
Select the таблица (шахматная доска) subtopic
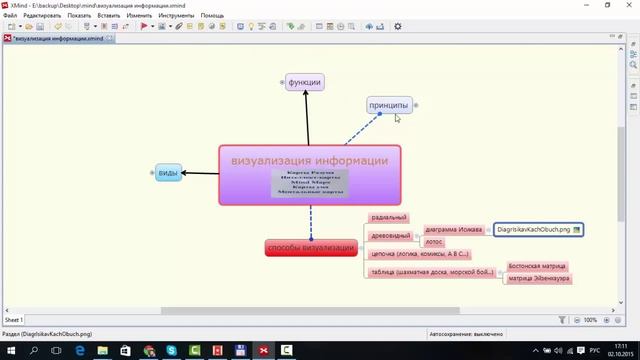pyautogui.click(x=432, y=272)
